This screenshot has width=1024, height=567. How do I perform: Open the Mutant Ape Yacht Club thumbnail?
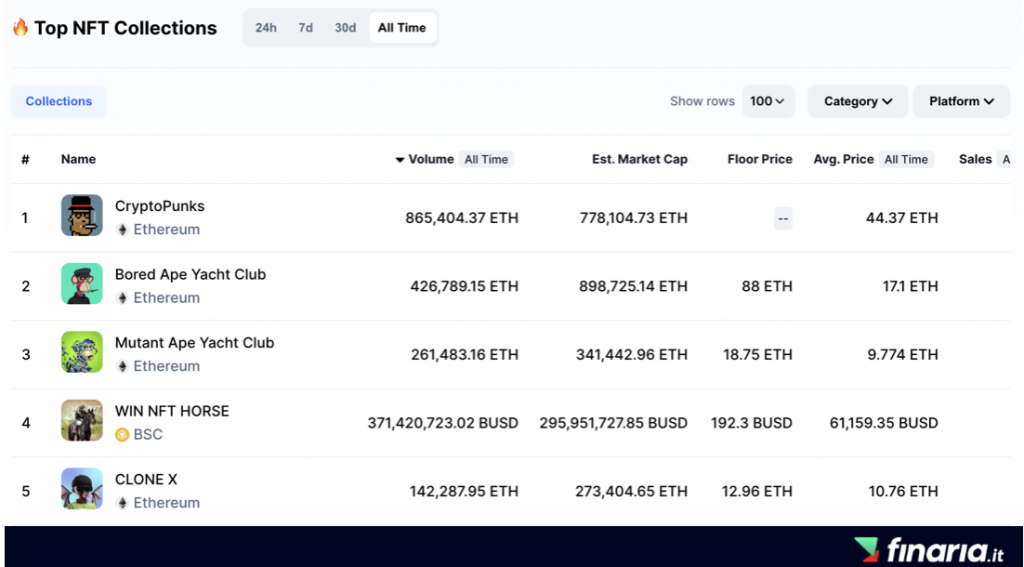(x=82, y=352)
